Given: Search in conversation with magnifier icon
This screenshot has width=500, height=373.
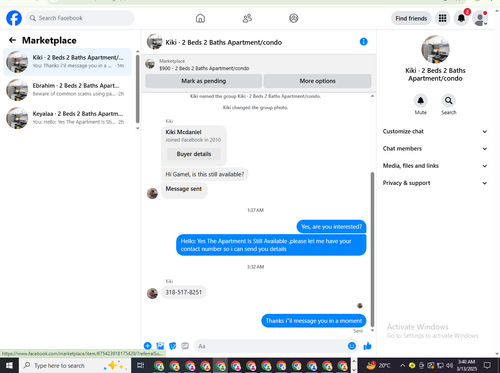Looking at the screenshot, I should (x=449, y=101).
